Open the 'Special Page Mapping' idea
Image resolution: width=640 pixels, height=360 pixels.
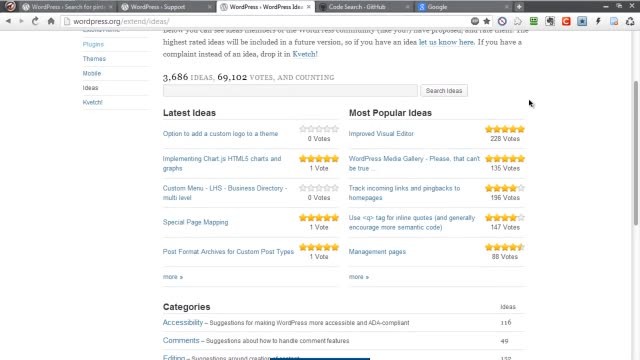pos(195,222)
